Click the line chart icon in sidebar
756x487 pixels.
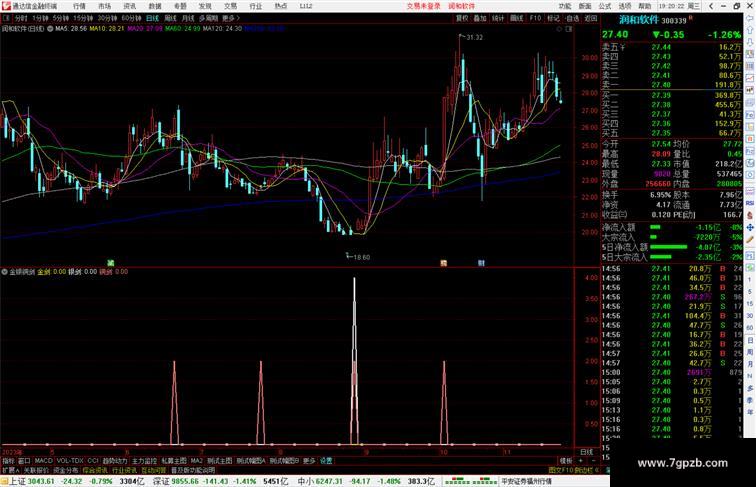tap(750, 78)
